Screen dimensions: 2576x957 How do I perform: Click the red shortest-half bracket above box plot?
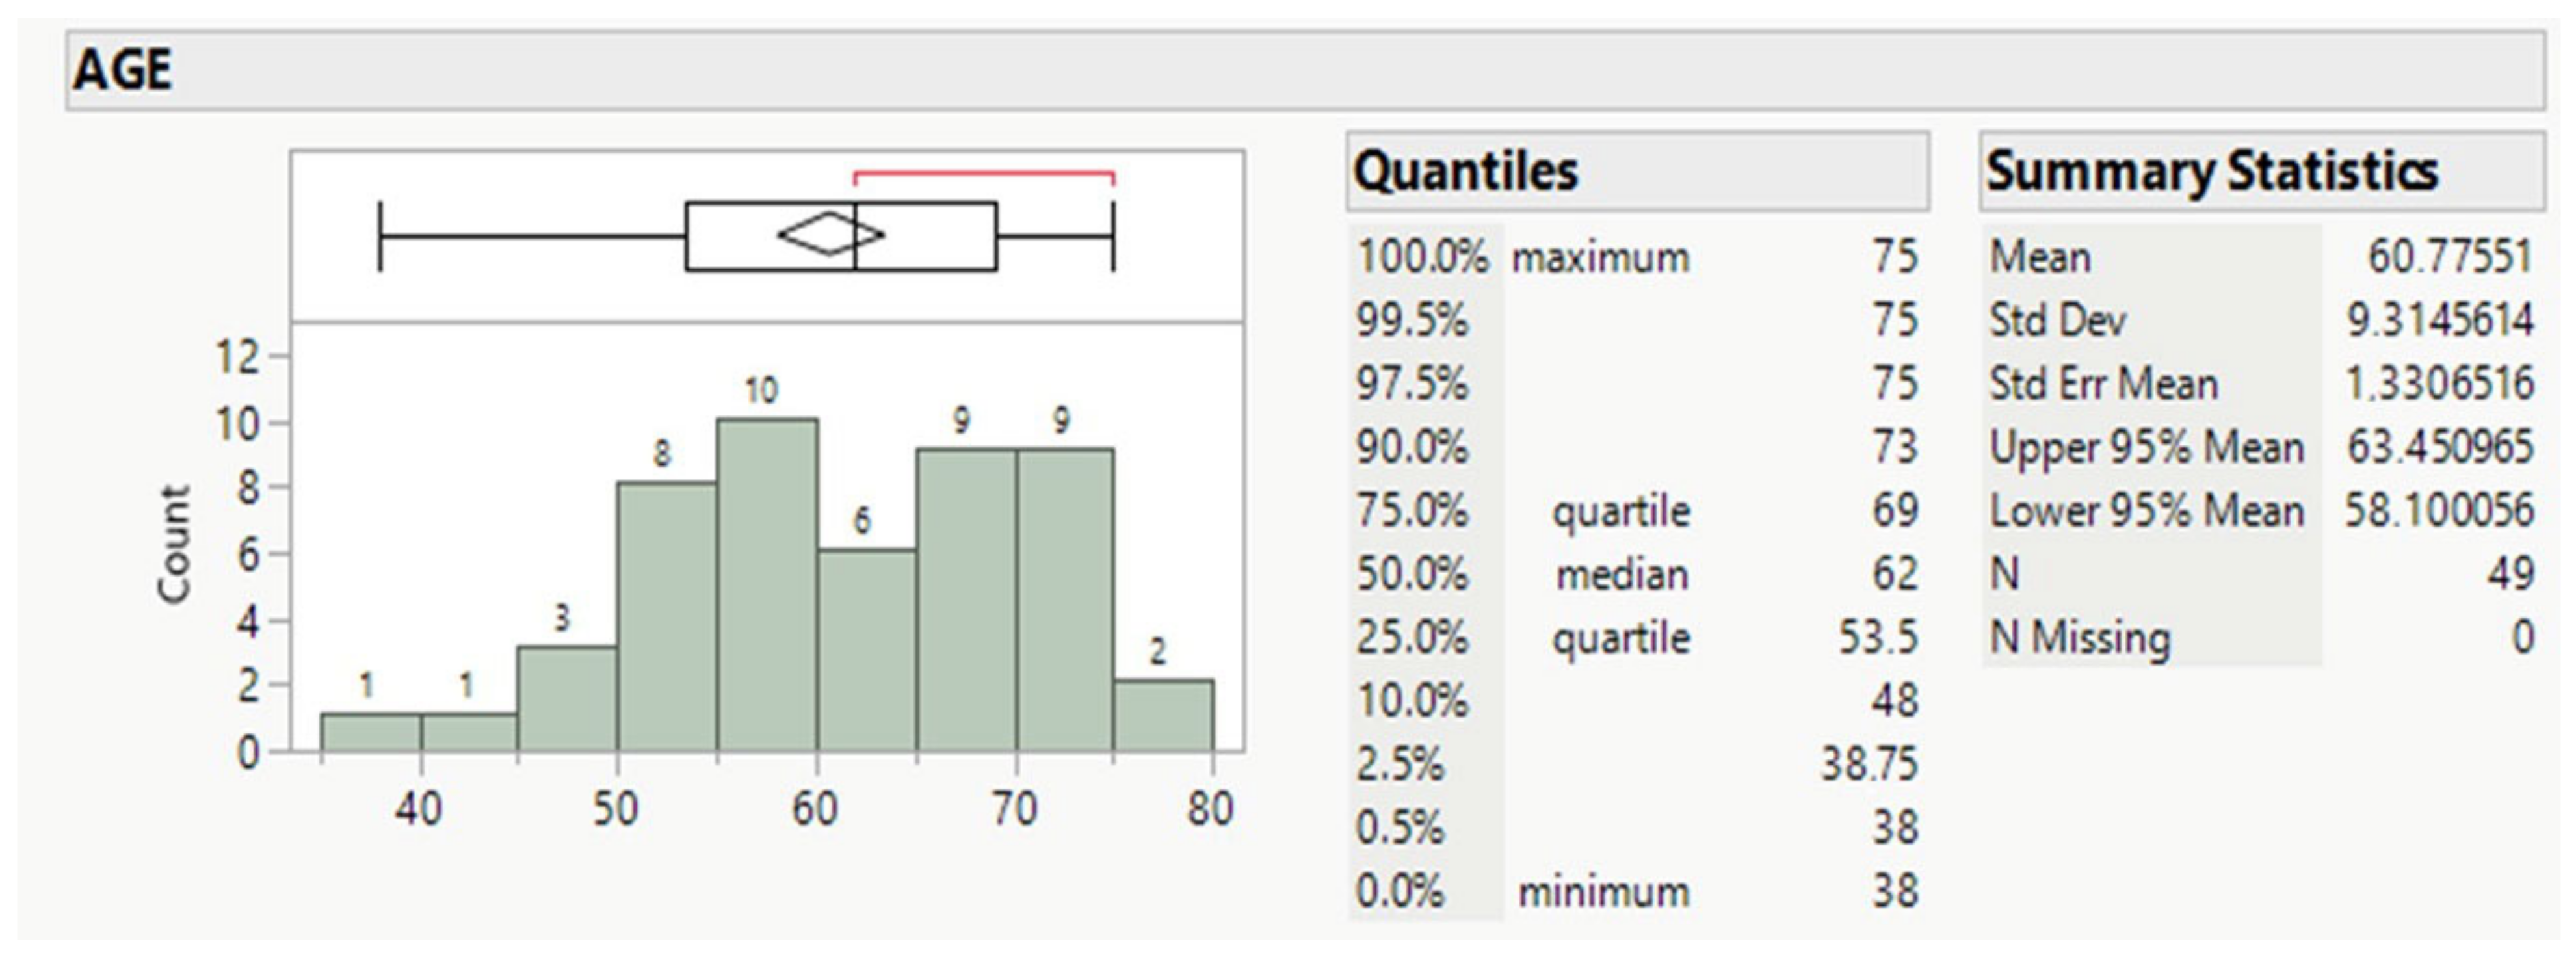click(x=984, y=174)
